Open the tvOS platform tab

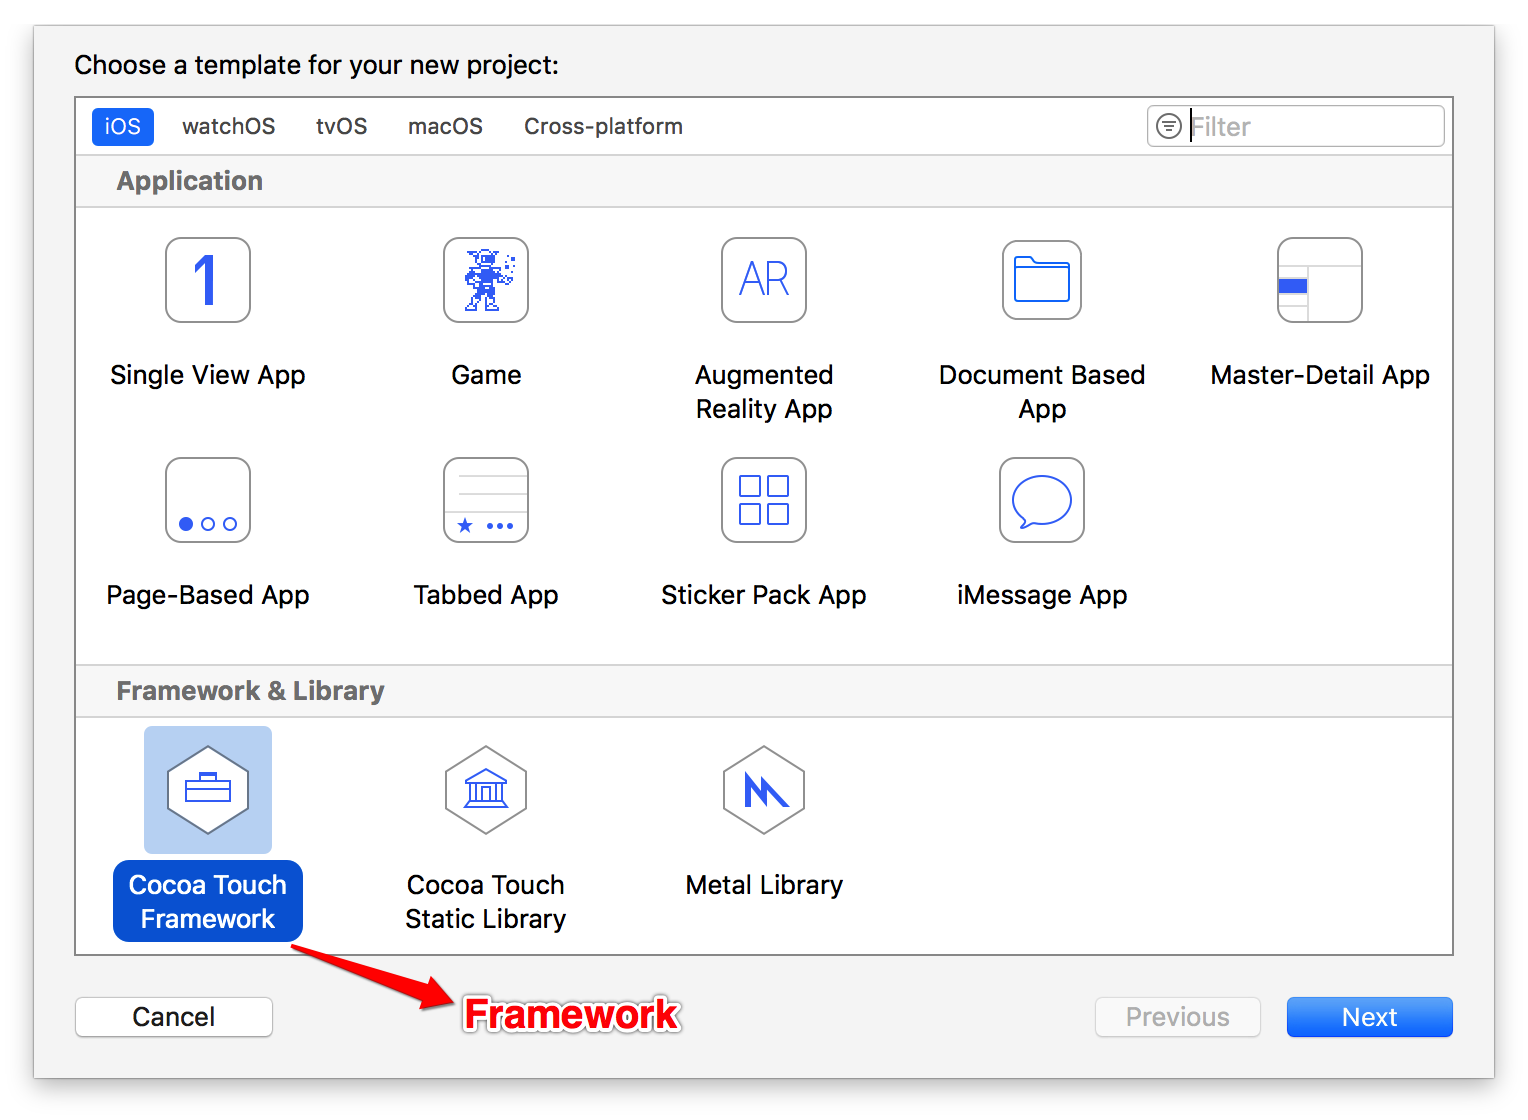pos(341,127)
